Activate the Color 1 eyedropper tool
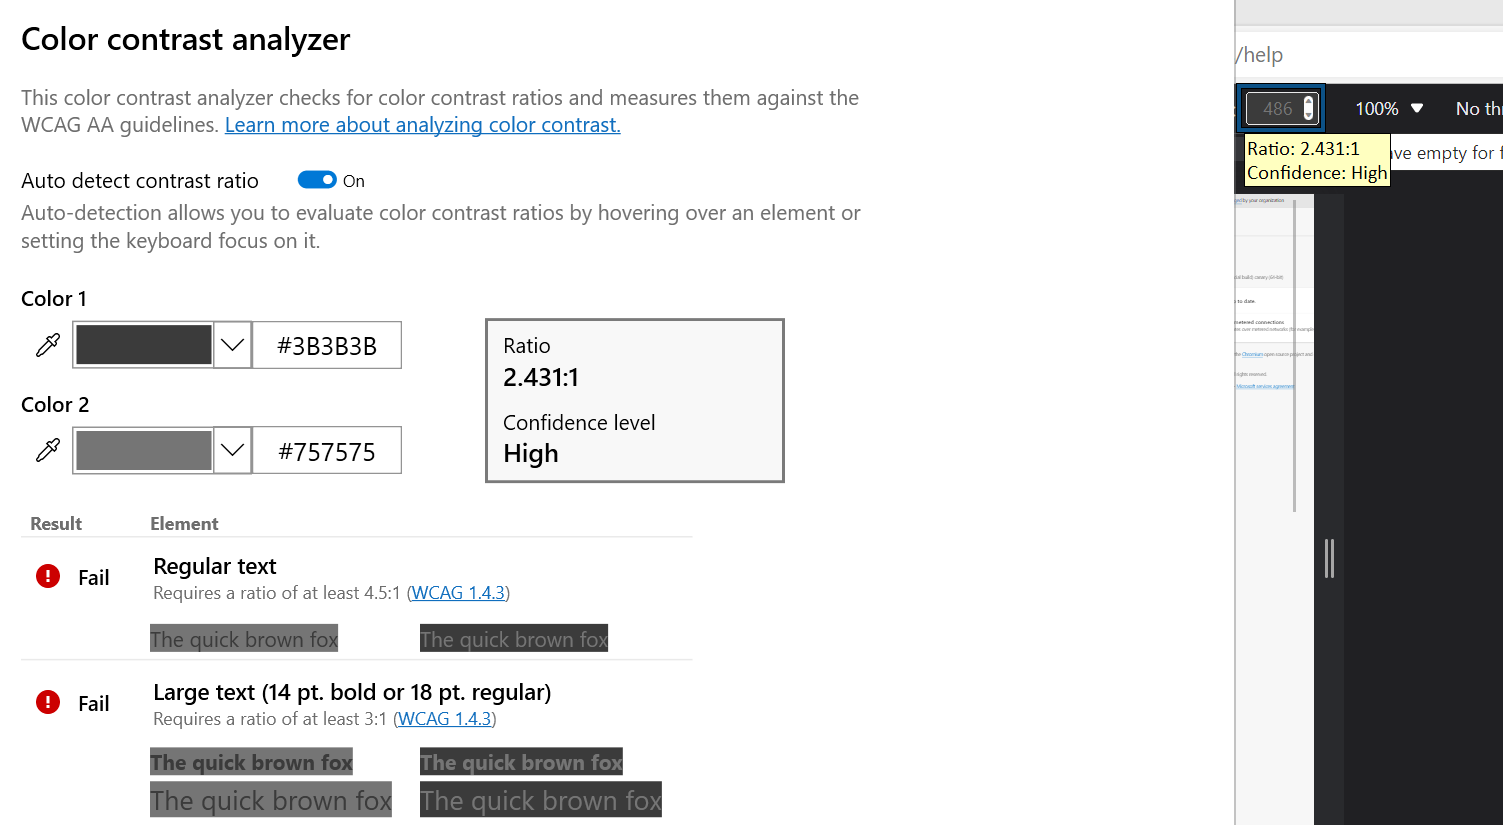 tap(46, 344)
